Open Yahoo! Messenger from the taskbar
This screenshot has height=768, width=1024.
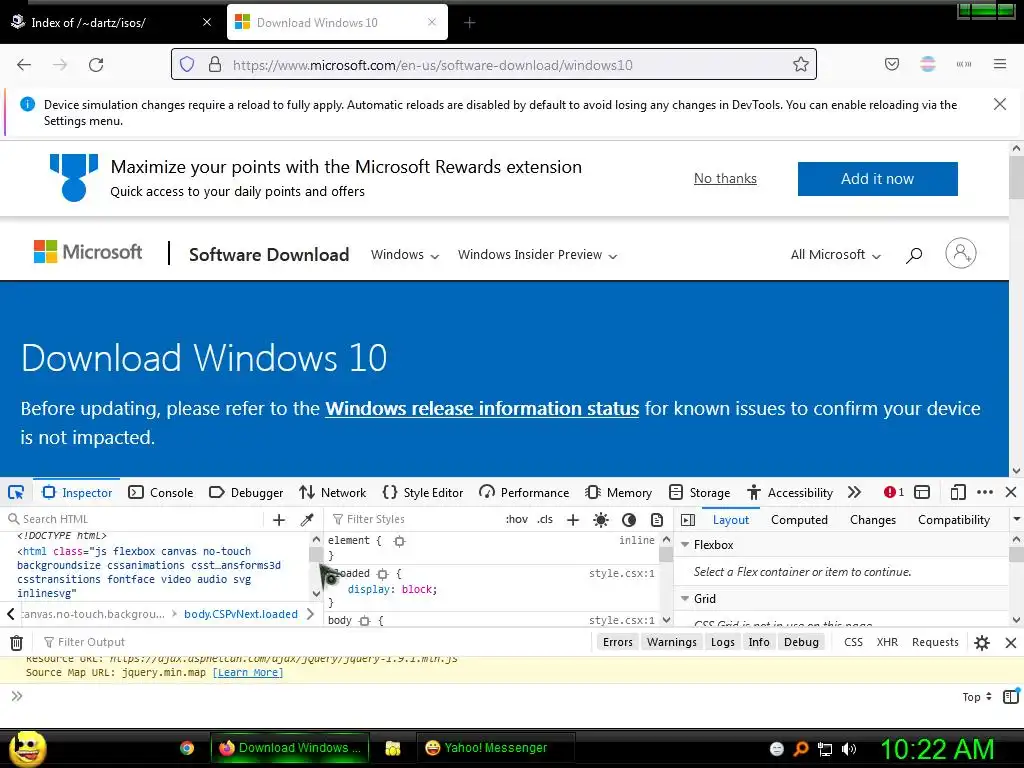click(495, 748)
